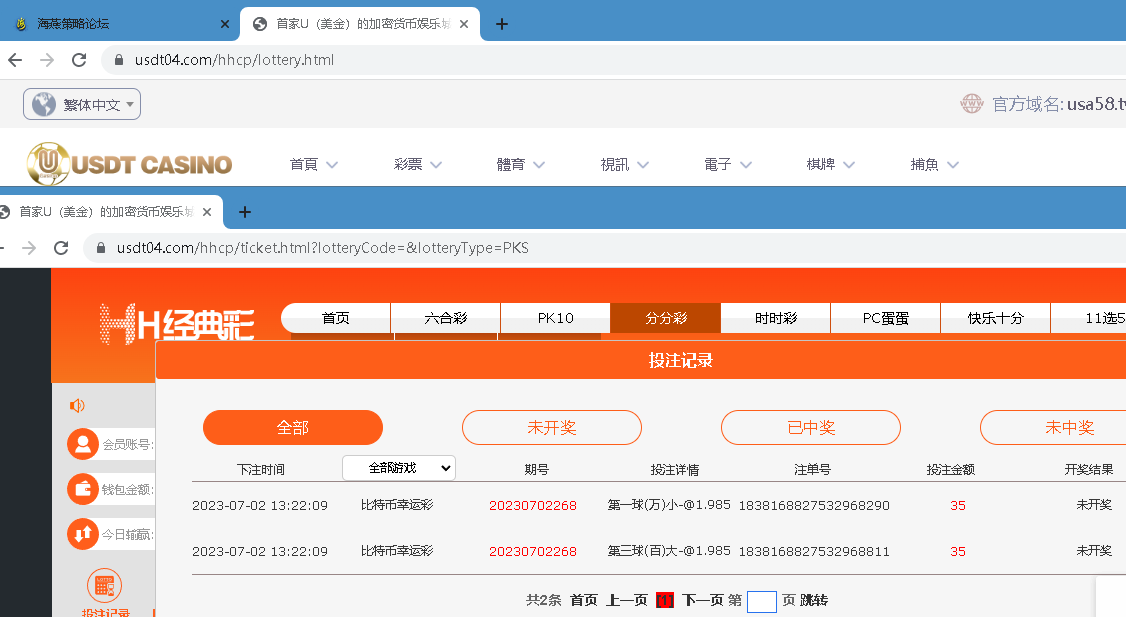The width and height of the screenshot is (1126, 617).
Task: Go to 下一页 next page
Action: (x=702, y=600)
